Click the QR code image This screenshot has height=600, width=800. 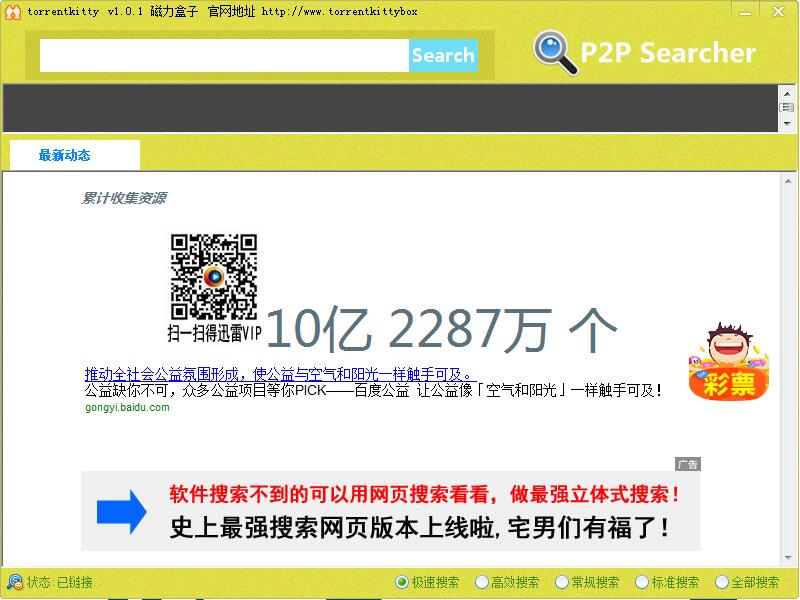pyautogui.click(x=214, y=277)
